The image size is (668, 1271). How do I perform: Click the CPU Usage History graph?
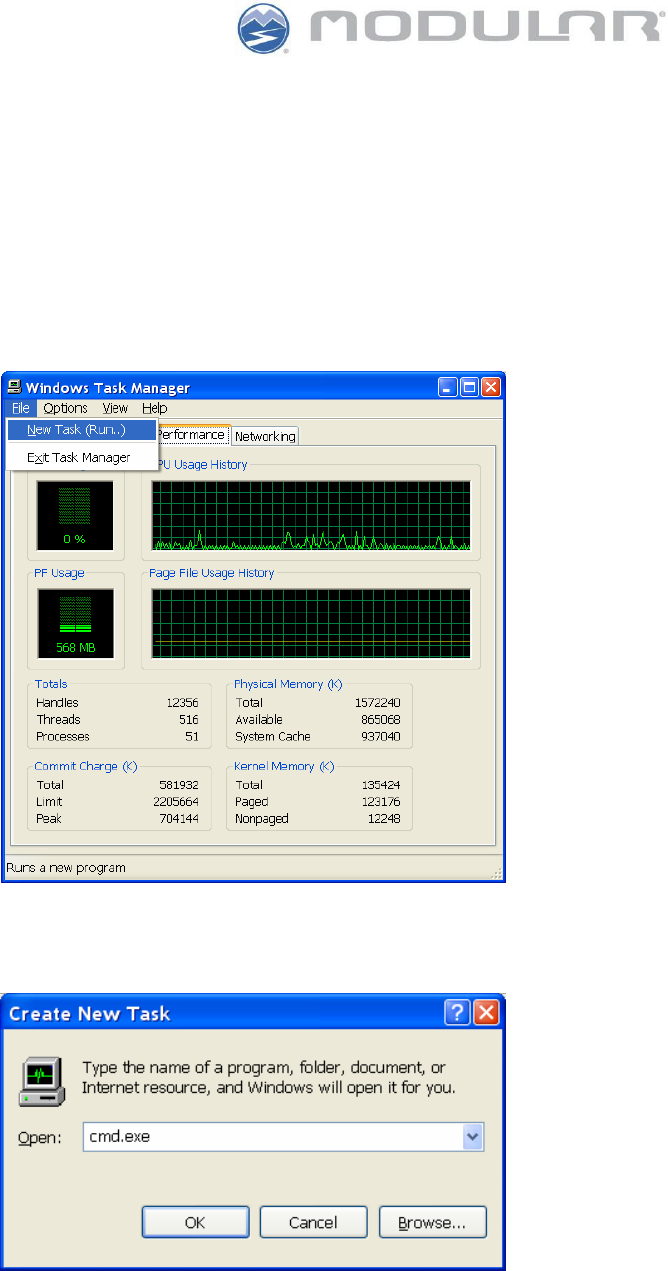[311, 516]
